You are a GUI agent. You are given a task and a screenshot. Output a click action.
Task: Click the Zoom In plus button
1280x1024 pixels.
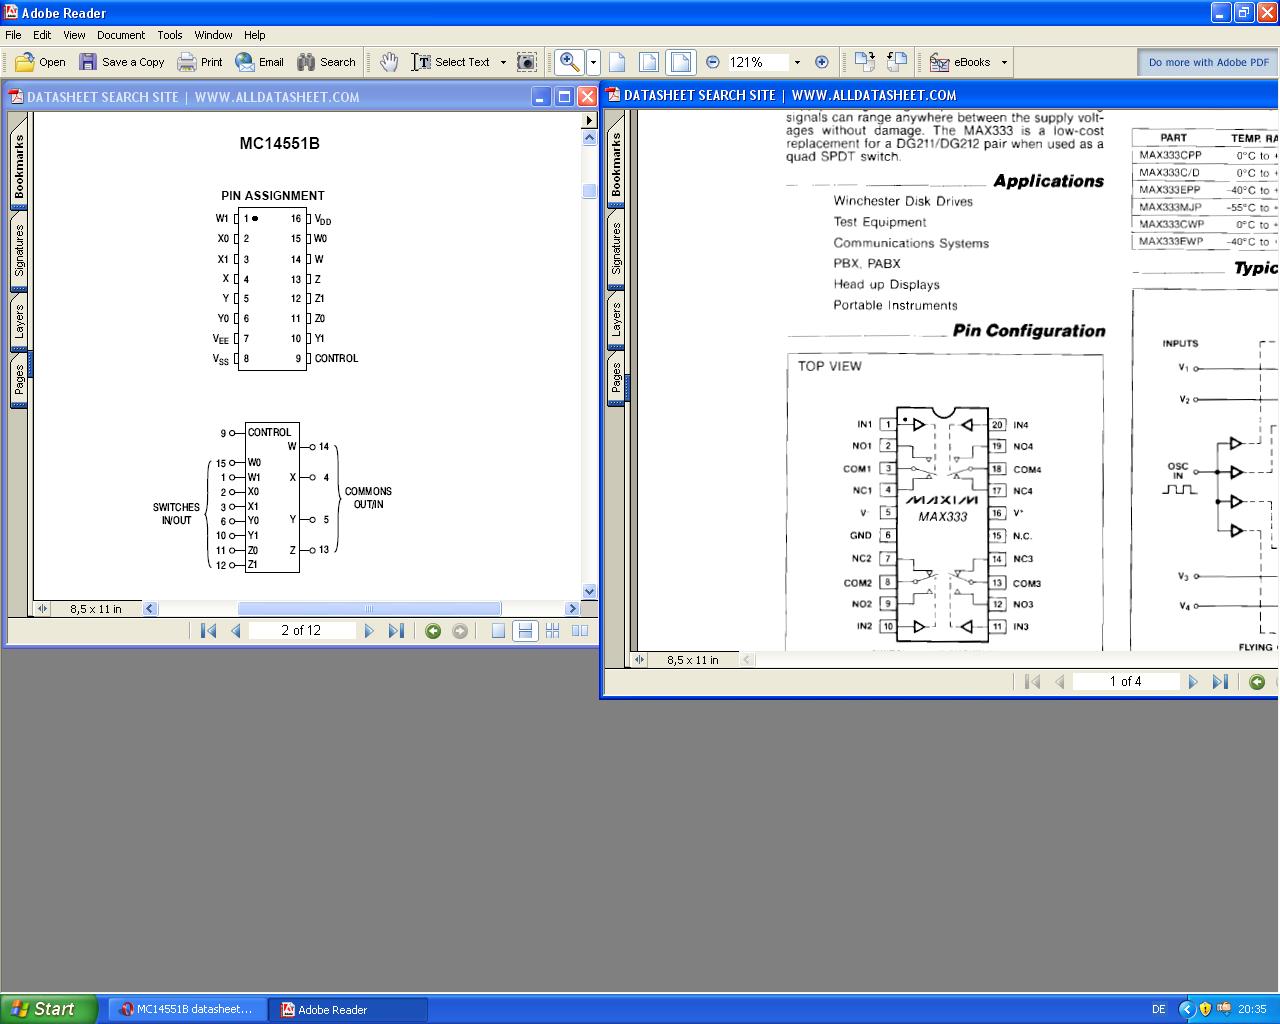tap(822, 62)
